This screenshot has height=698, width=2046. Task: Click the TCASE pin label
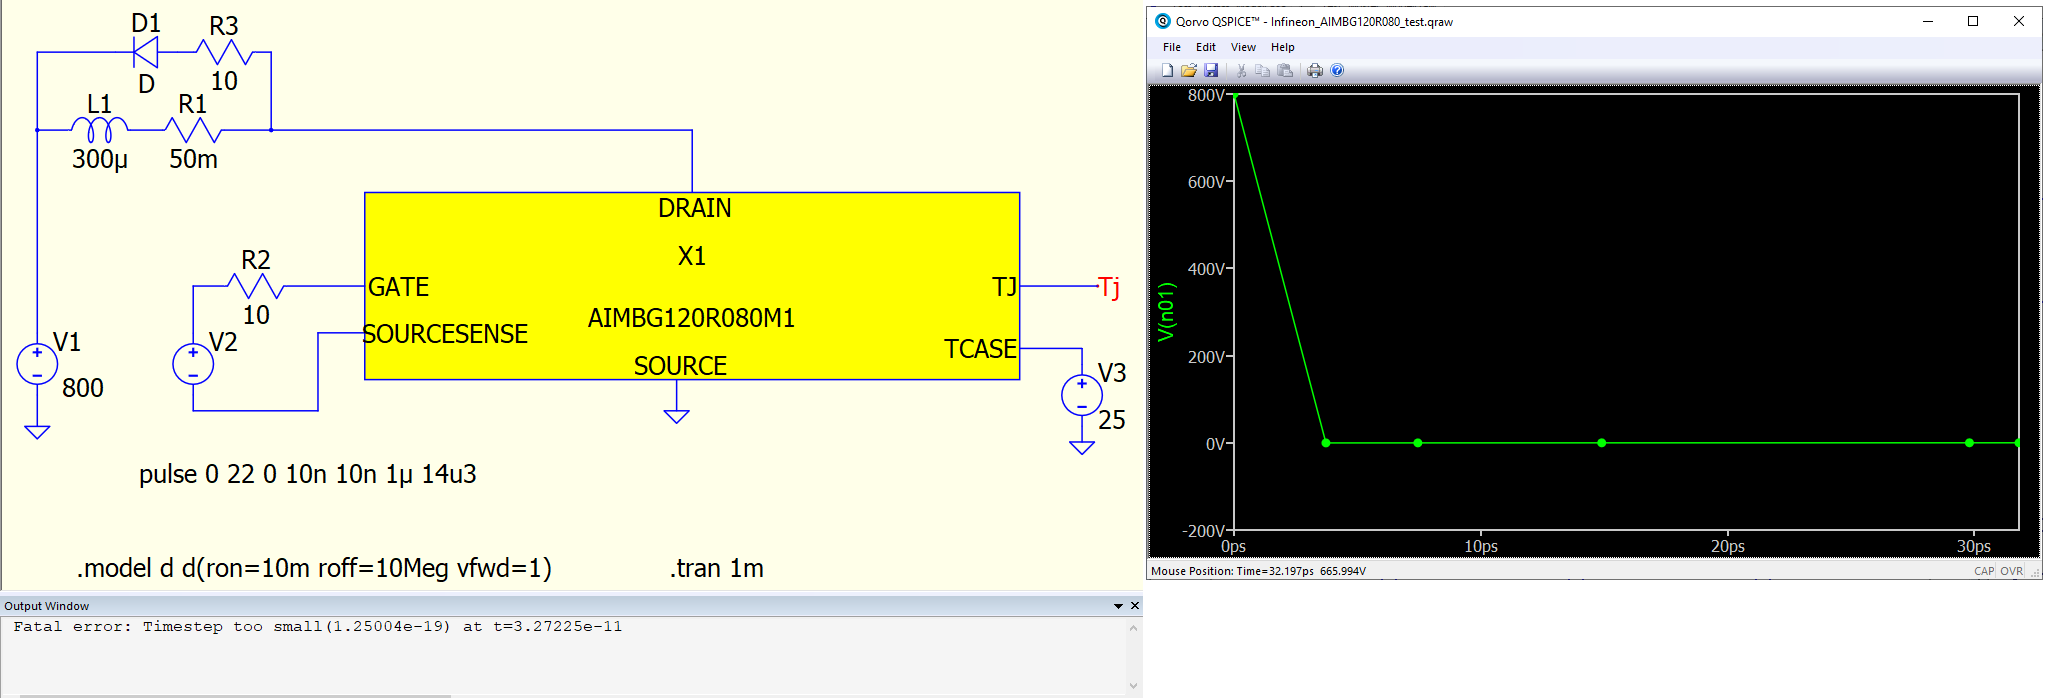[980, 349]
